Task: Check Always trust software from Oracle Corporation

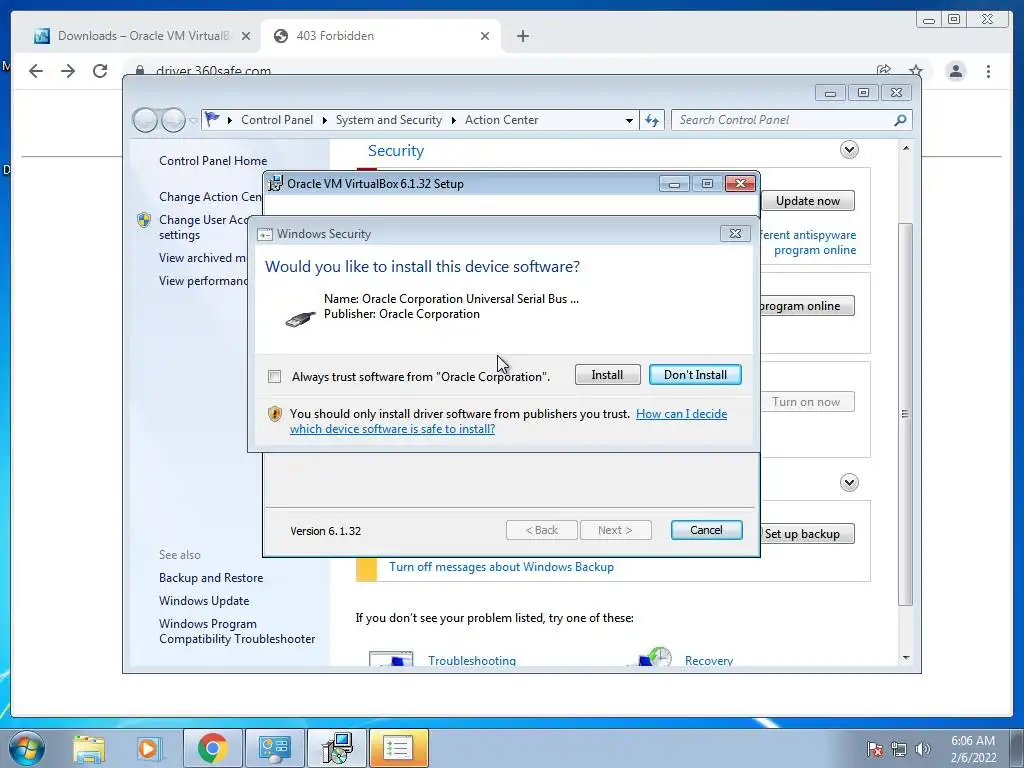Action: tap(275, 376)
